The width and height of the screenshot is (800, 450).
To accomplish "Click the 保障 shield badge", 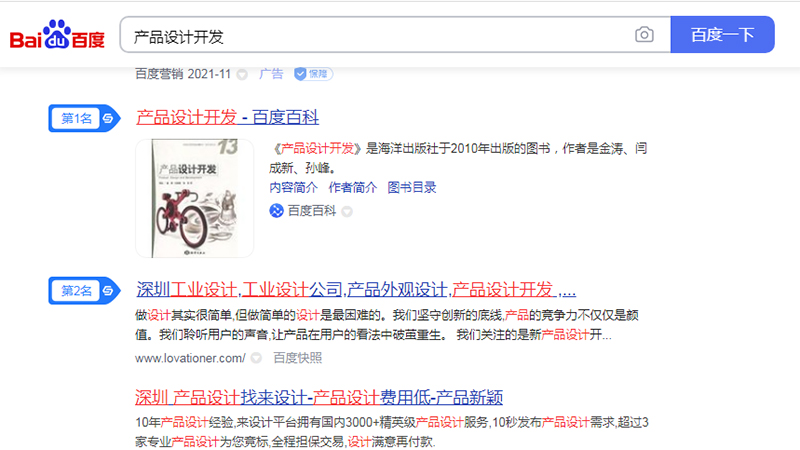I will point(313,74).
